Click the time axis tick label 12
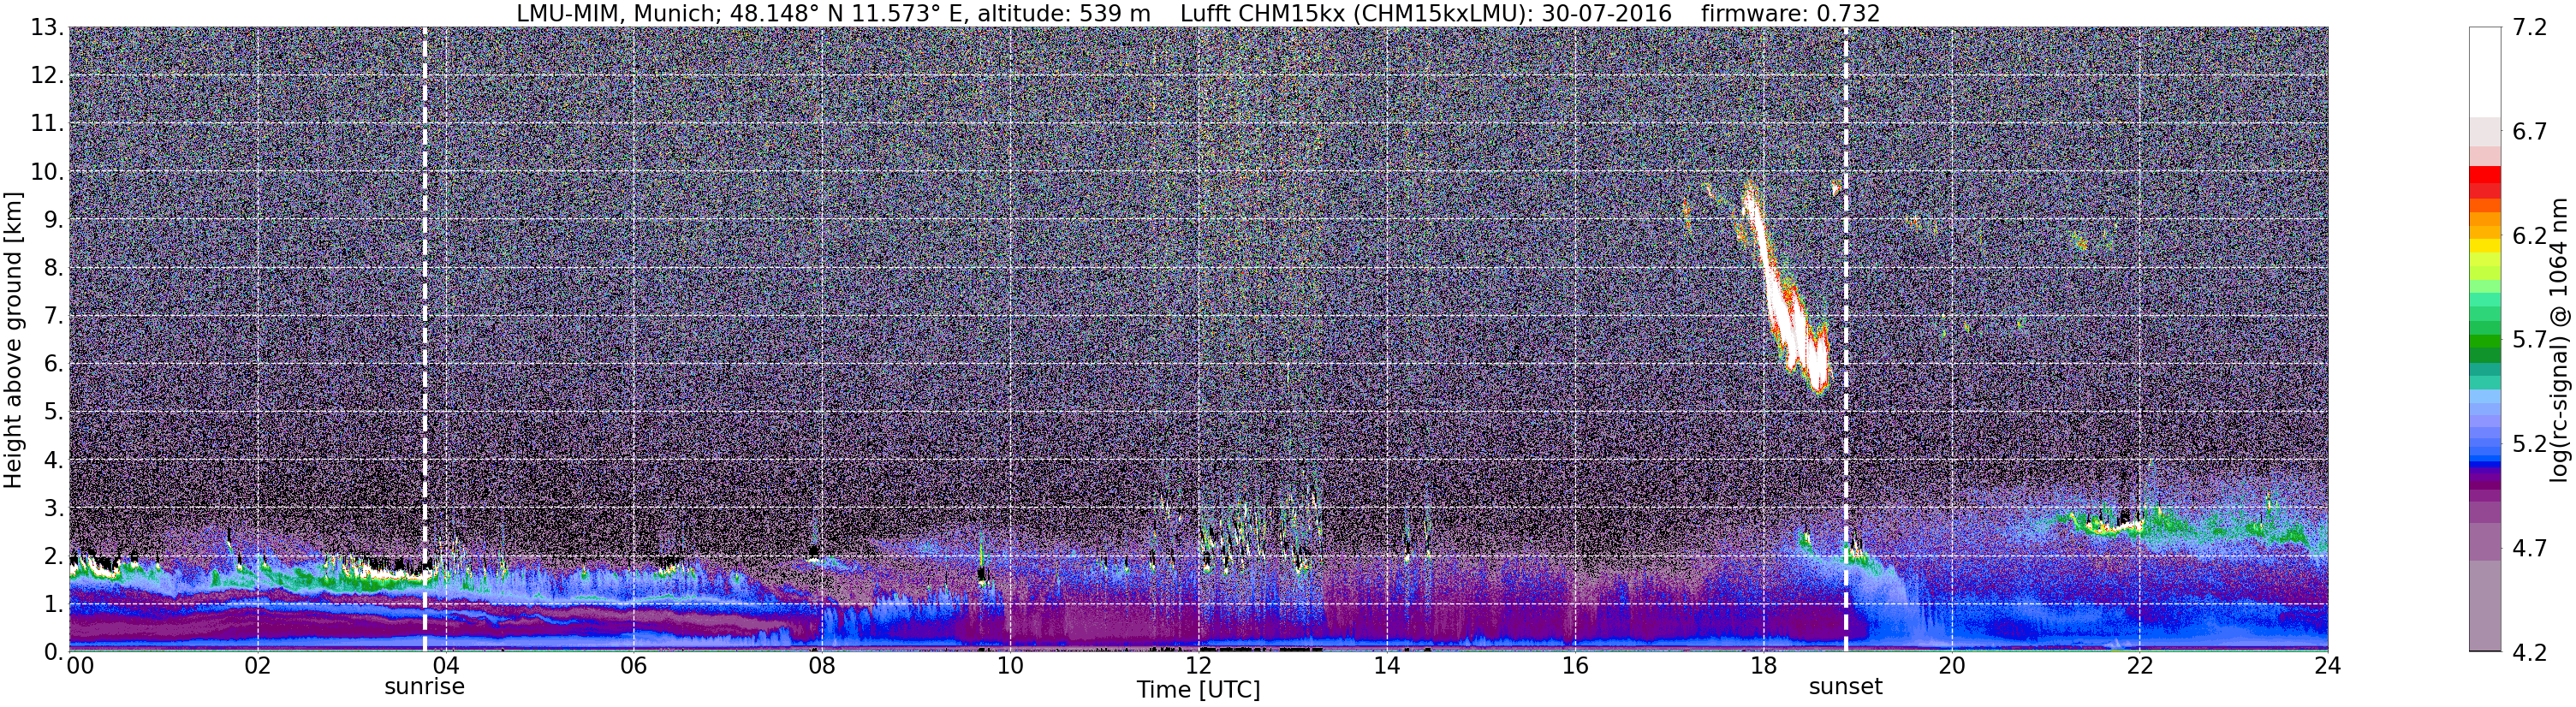Image resolution: width=2576 pixels, height=707 pixels. (x=1198, y=666)
